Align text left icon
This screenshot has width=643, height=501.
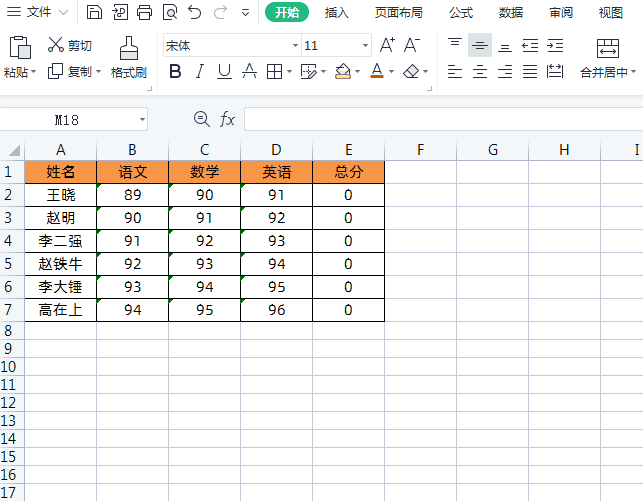pyautogui.click(x=455, y=71)
